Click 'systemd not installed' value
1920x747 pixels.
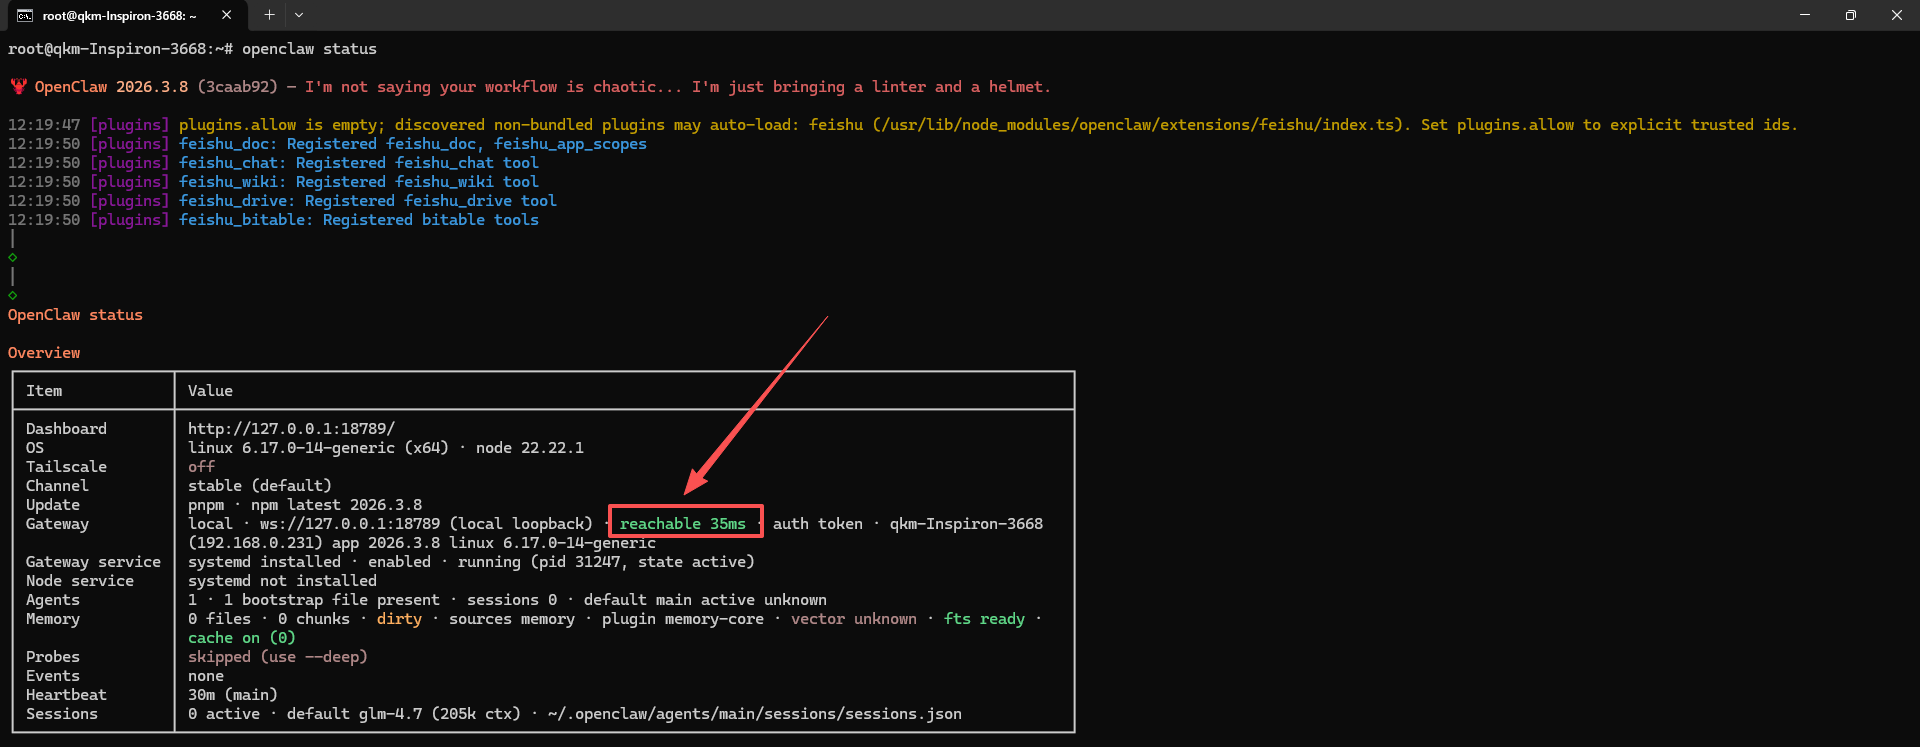(282, 581)
